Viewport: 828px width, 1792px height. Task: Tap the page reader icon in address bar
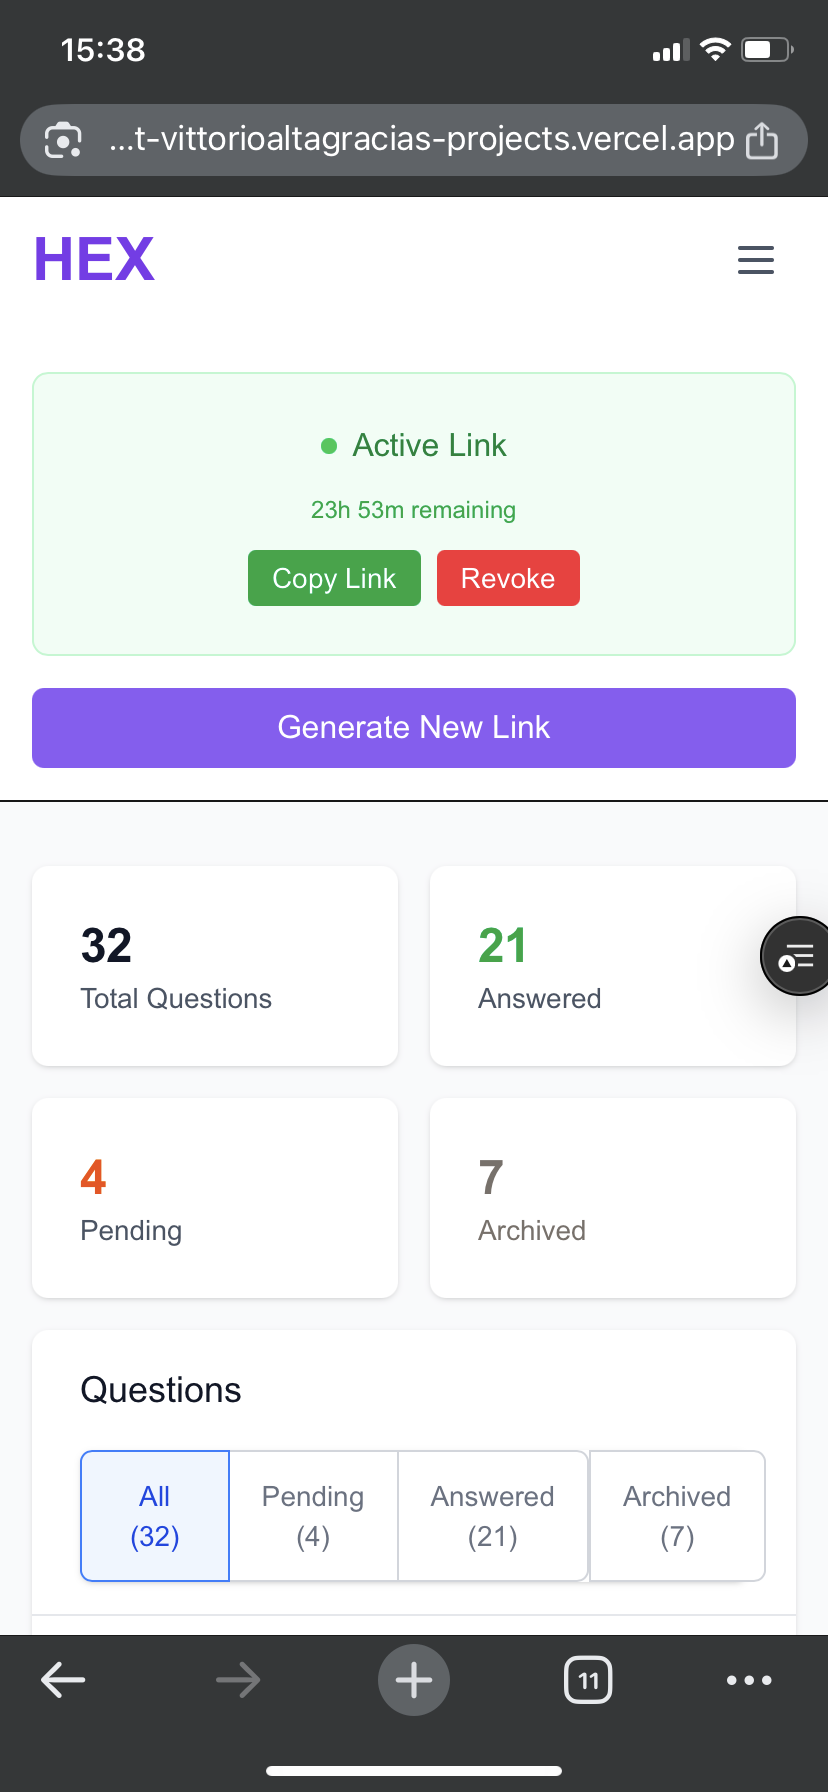pos(64,140)
